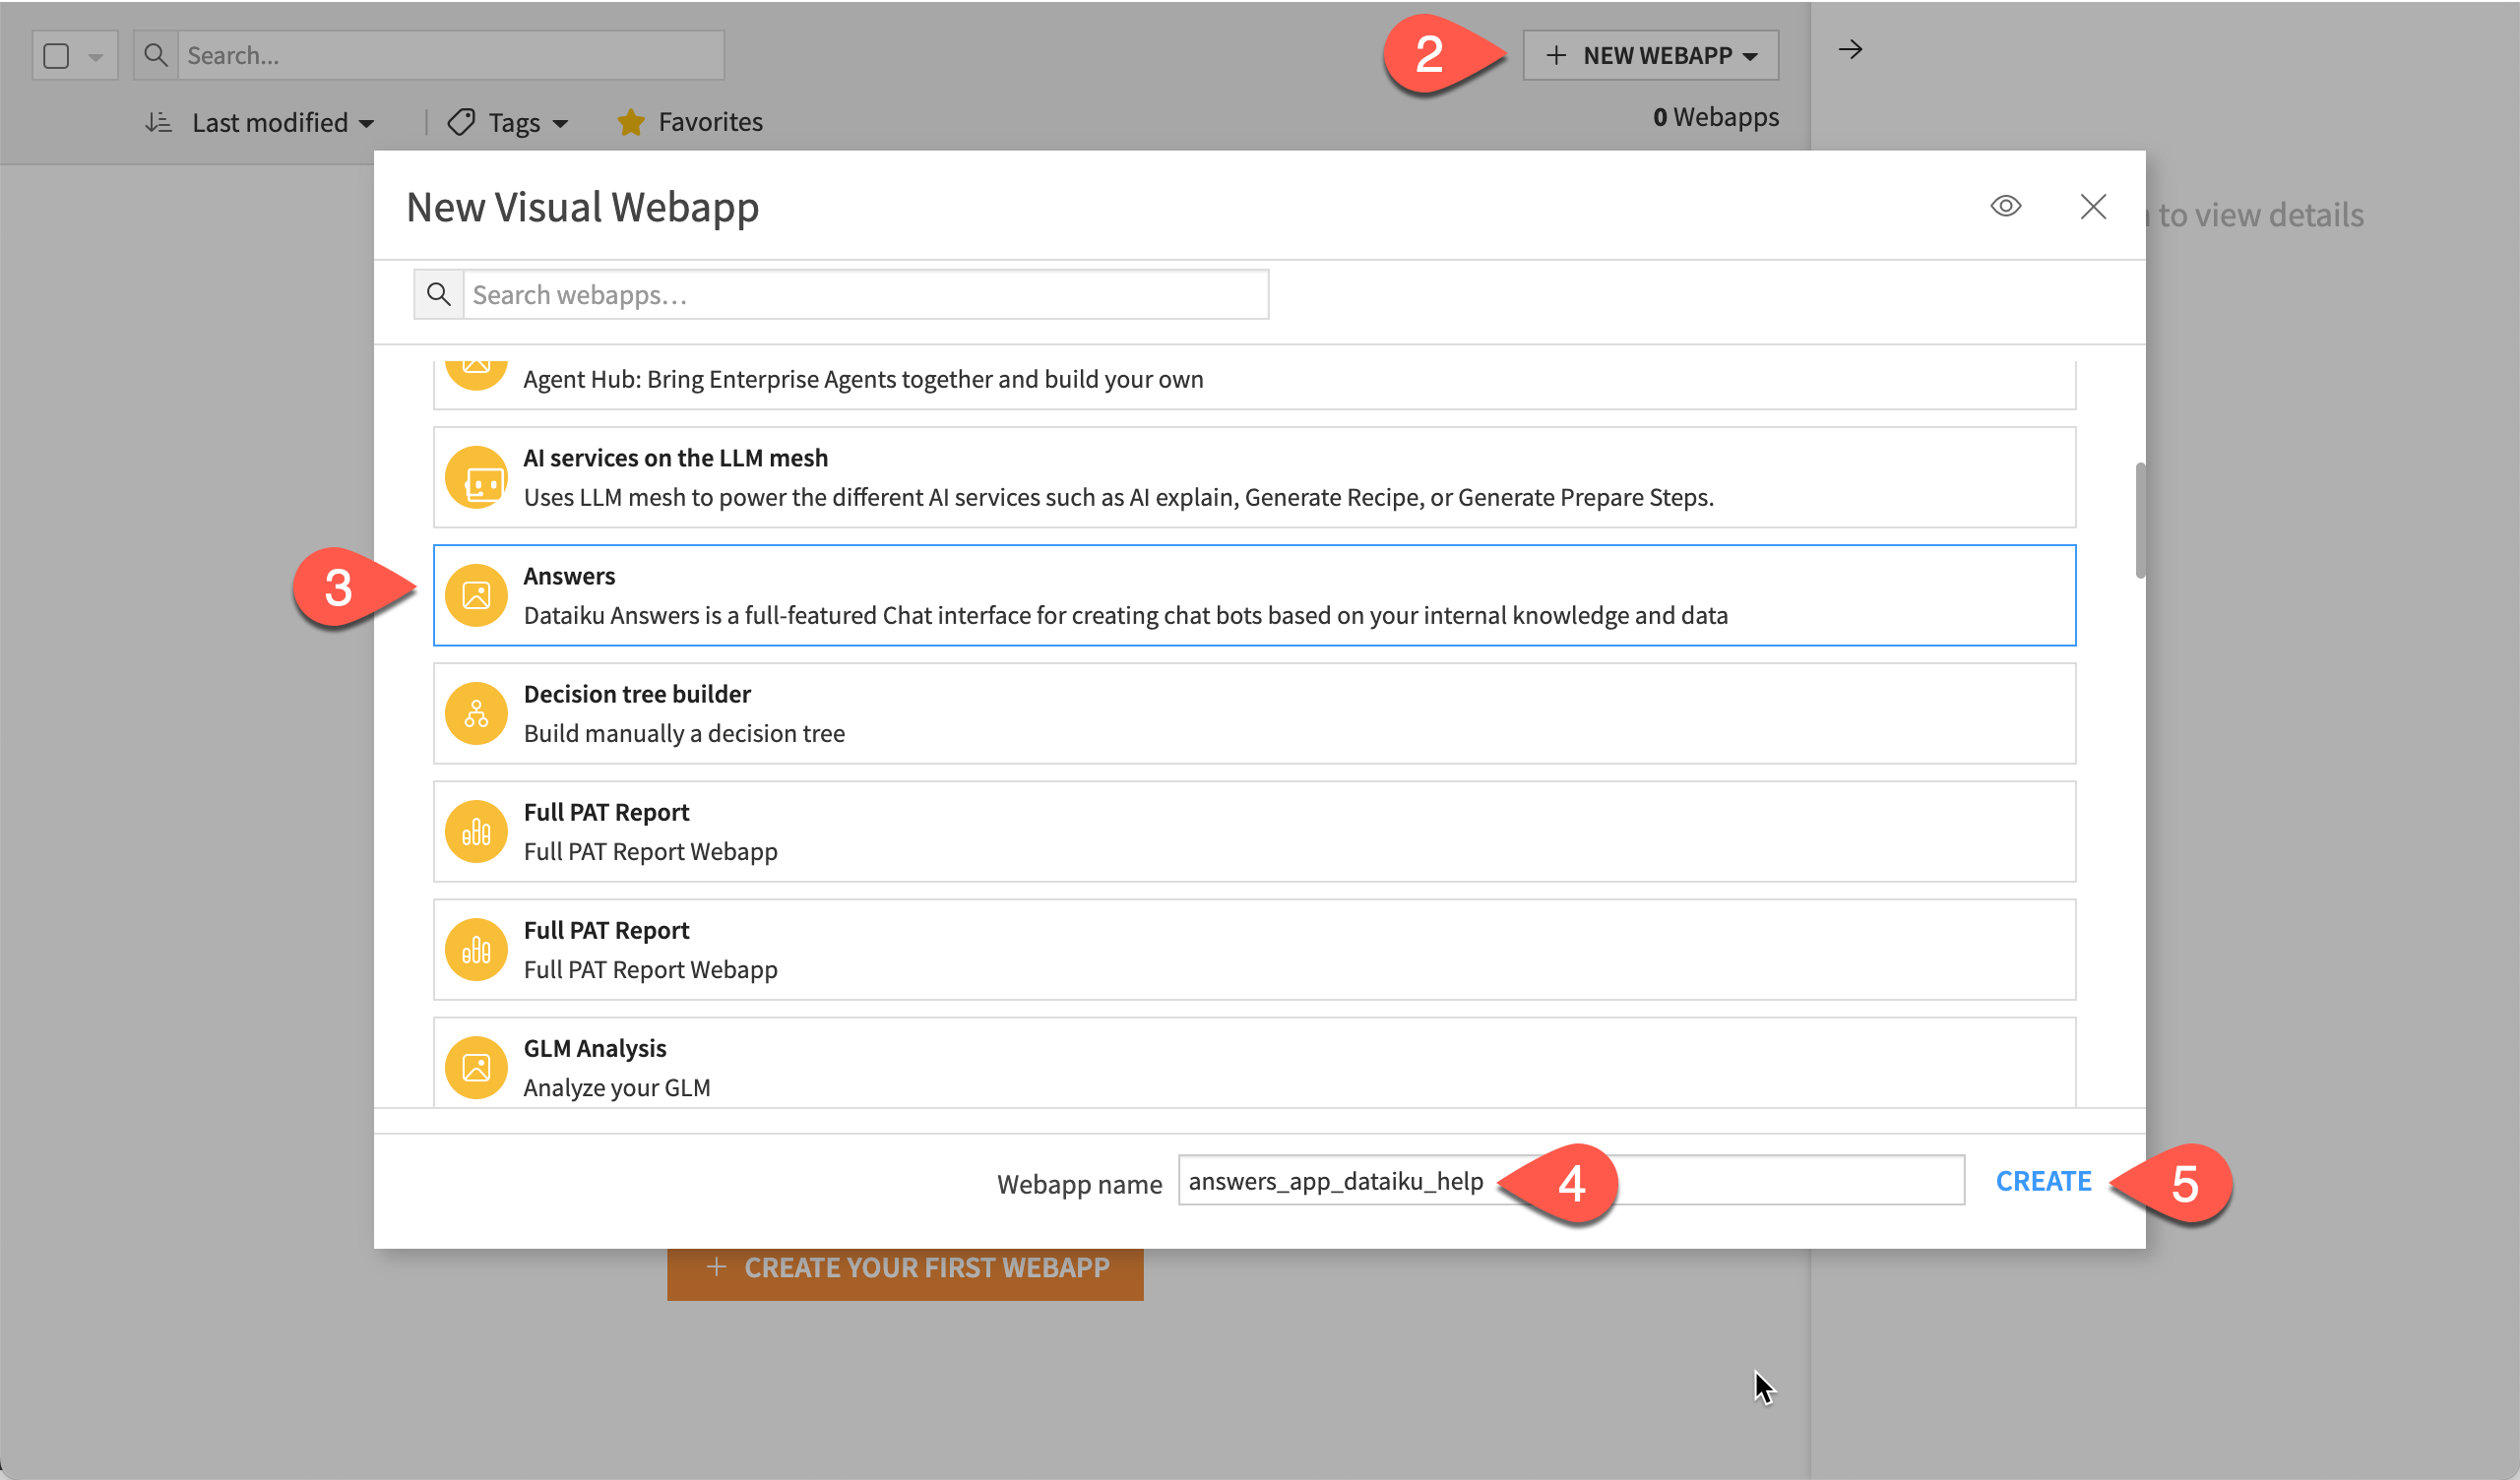
Task: Expand the NEW WEBAPP dropdown chevron
Action: coord(1753,56)
